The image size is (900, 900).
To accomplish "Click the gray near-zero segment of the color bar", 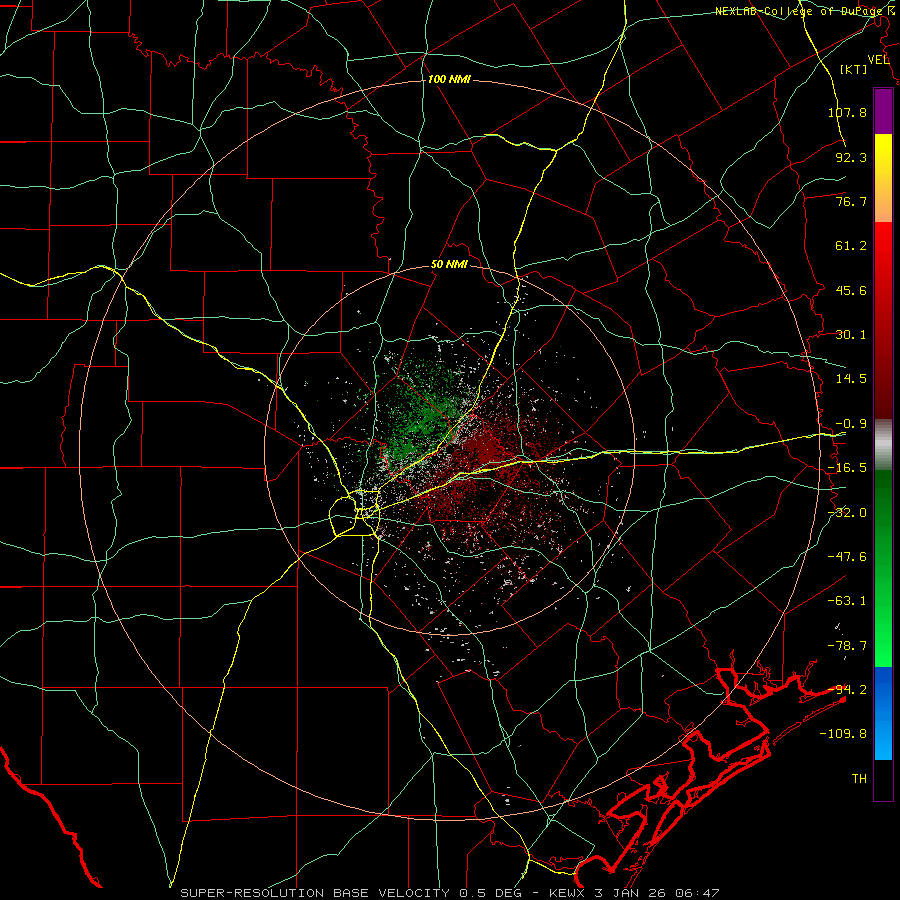I will [x=883, y=445].
